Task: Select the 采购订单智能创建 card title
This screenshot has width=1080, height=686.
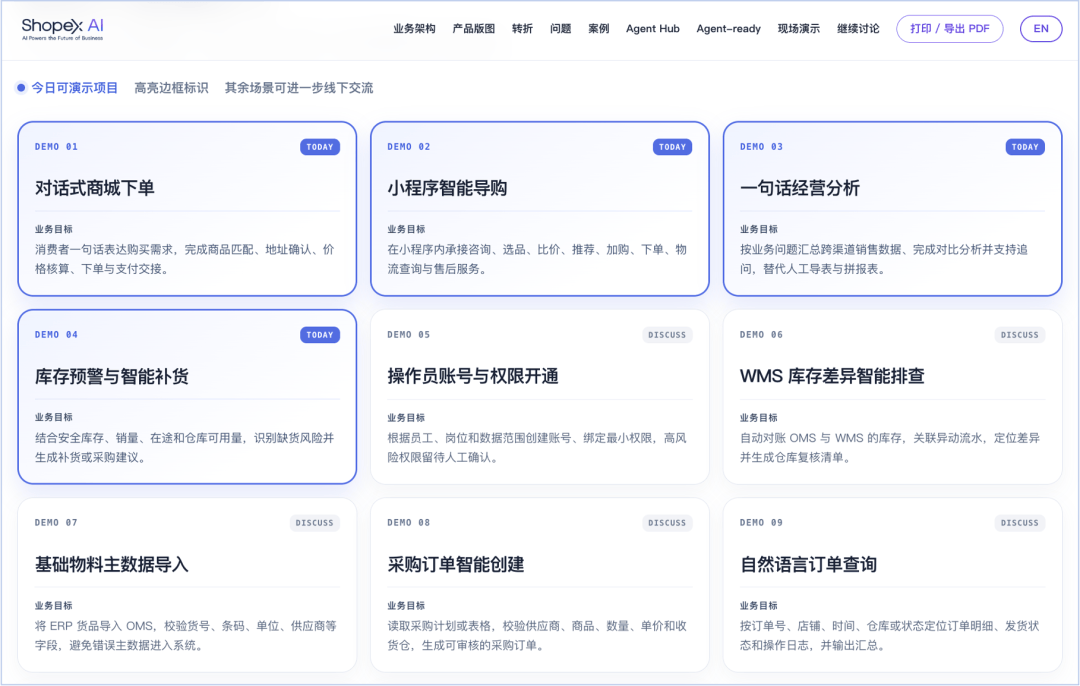Action: click(455, 564)
